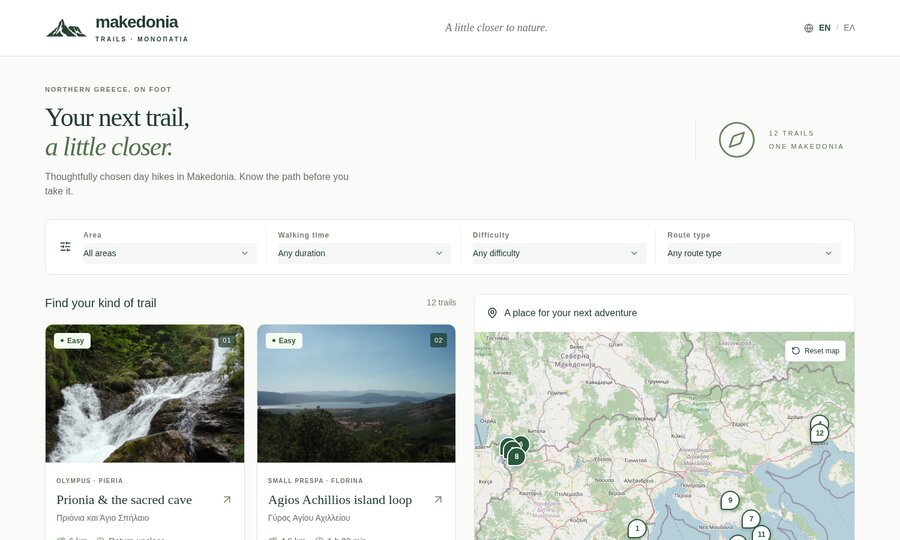Viewport: 900px width, 540px height.
Task: Select map marker number 11
Action: click(x=761, y=534)
